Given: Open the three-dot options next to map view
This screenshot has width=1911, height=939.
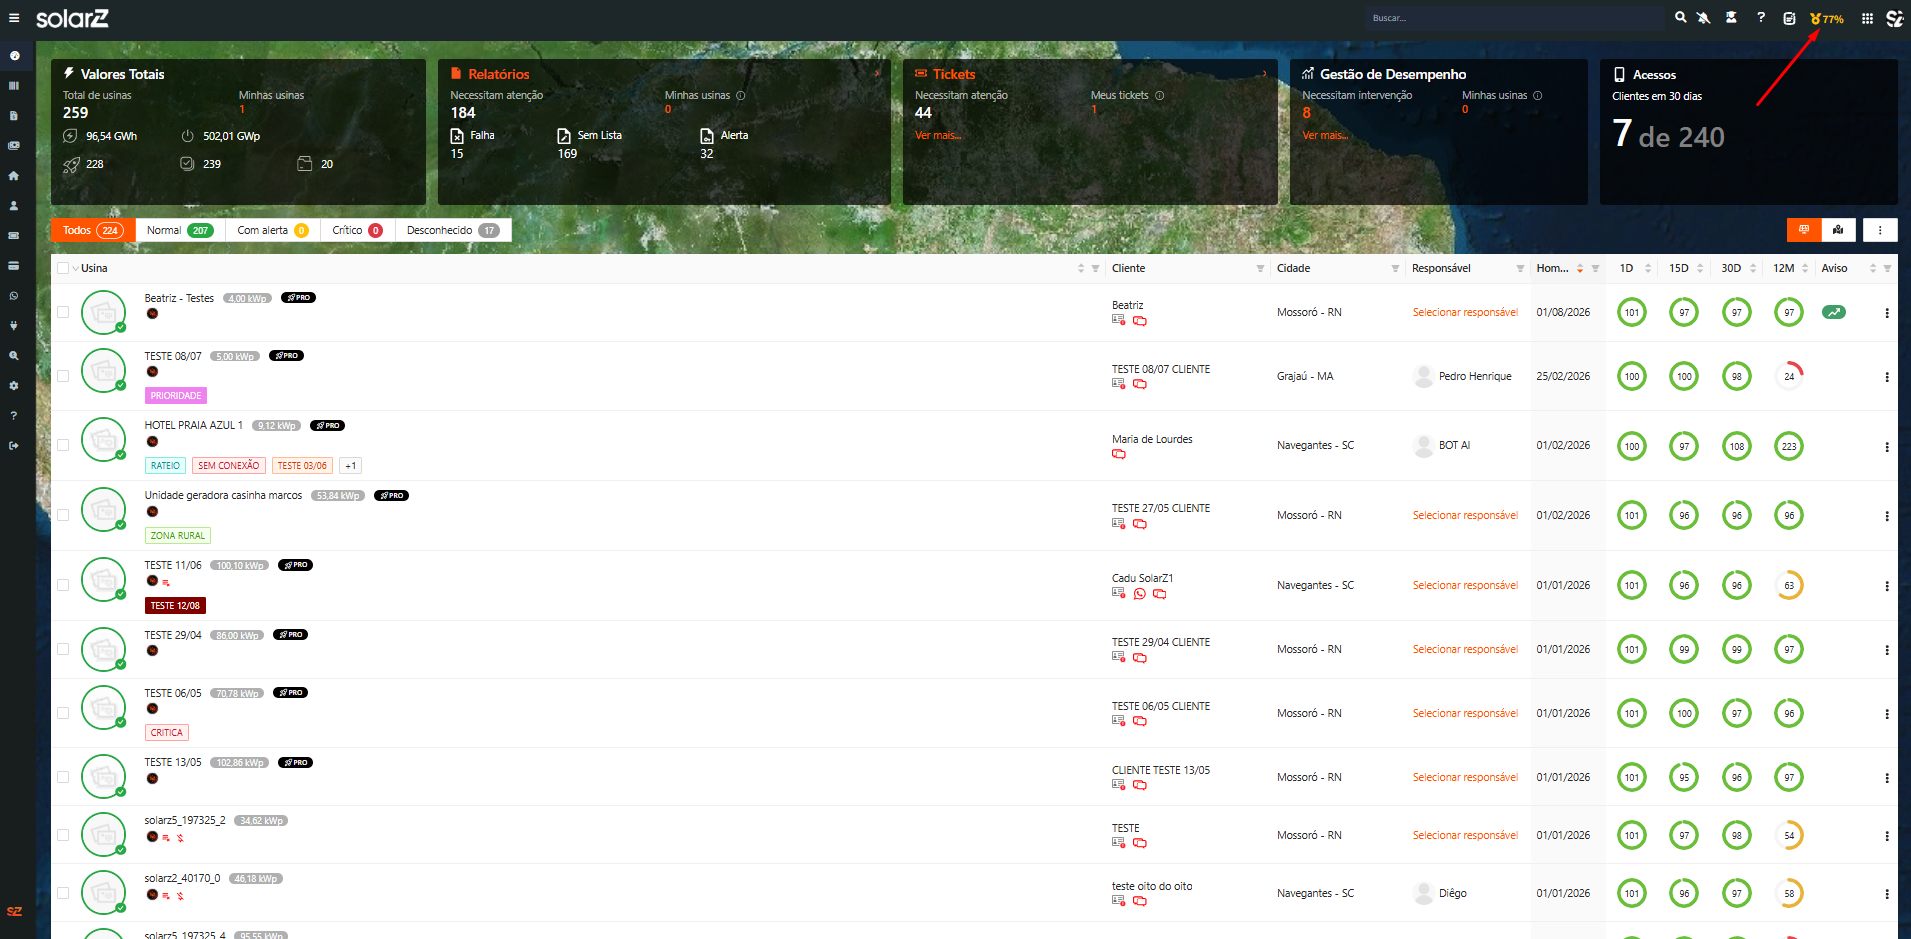Looking at the screenshot, I should pyautogui.click(x=1880, y=230).
